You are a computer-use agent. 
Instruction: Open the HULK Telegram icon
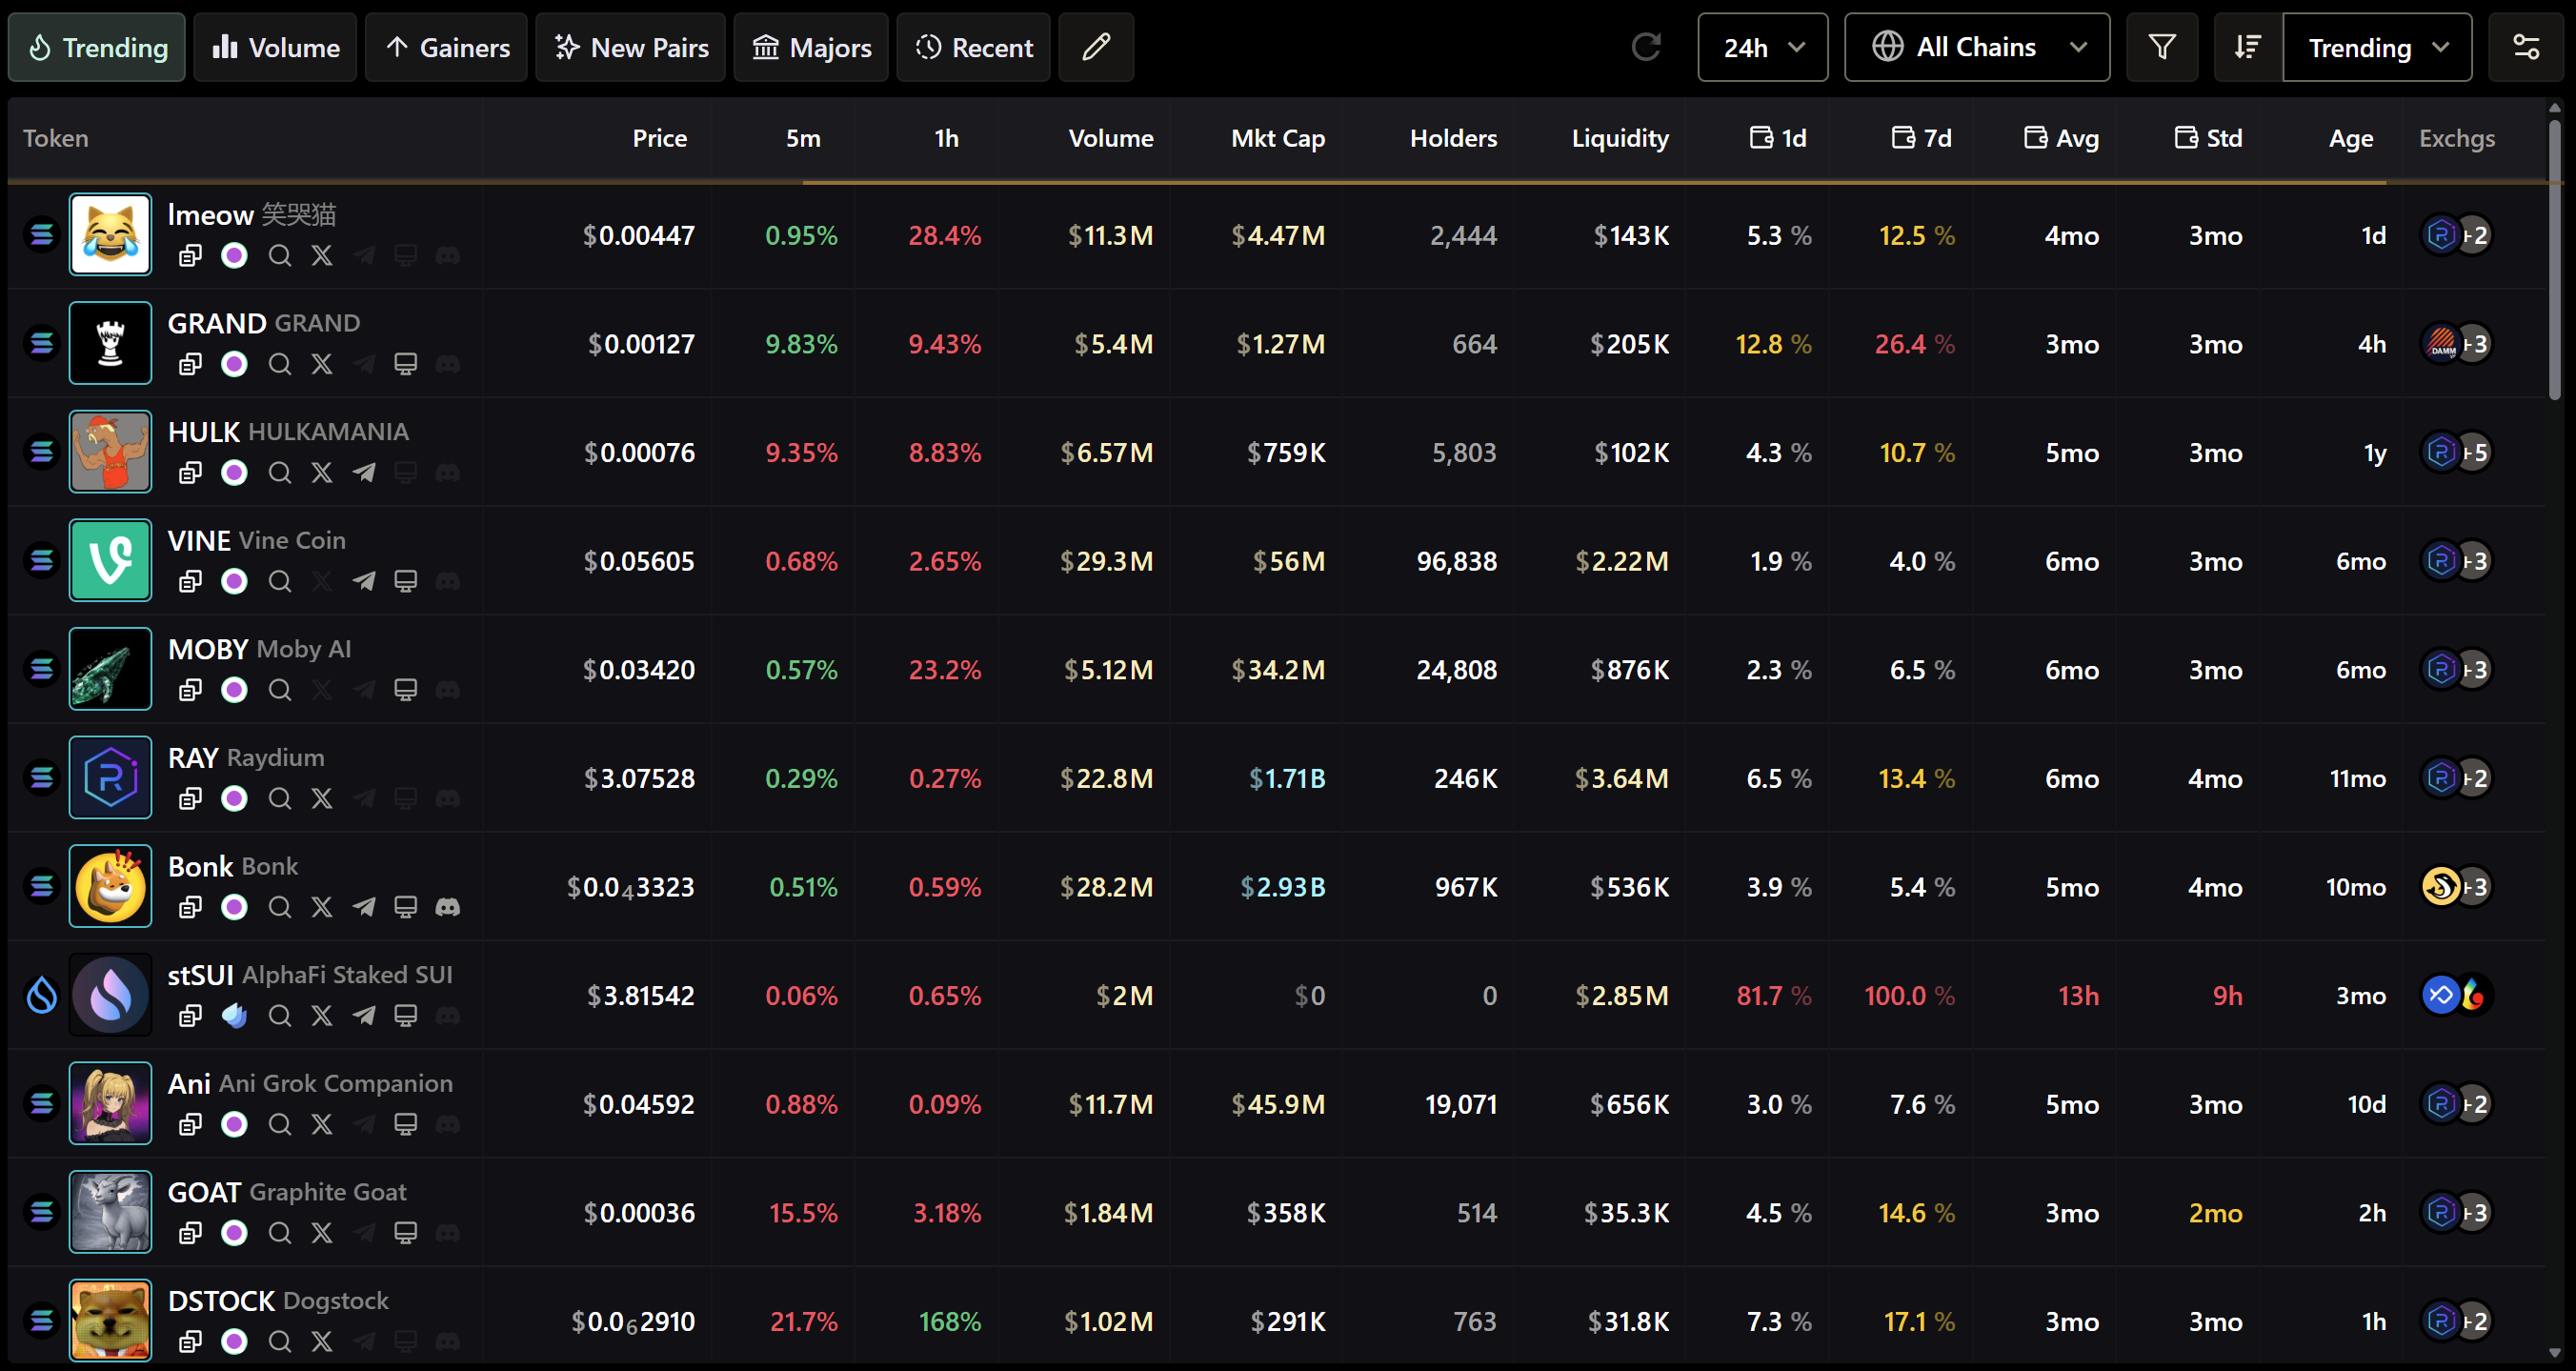(364, 473)
